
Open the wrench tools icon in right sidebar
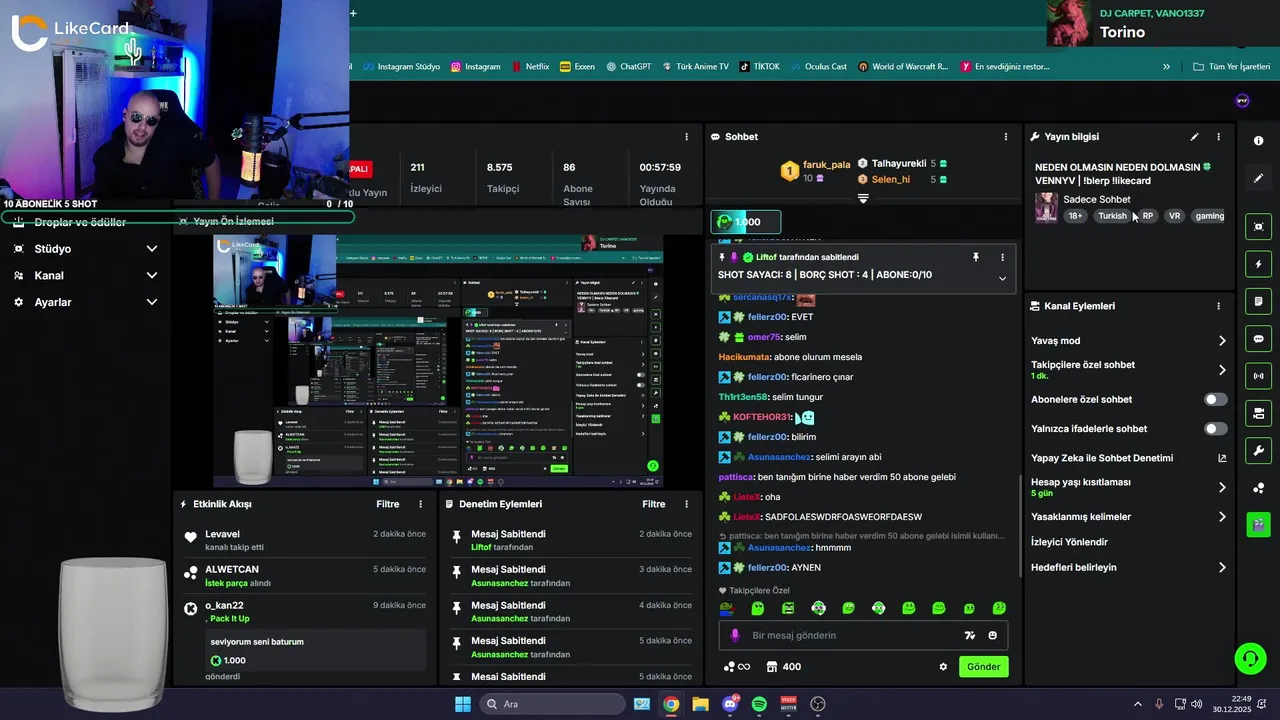[1258, 450]
